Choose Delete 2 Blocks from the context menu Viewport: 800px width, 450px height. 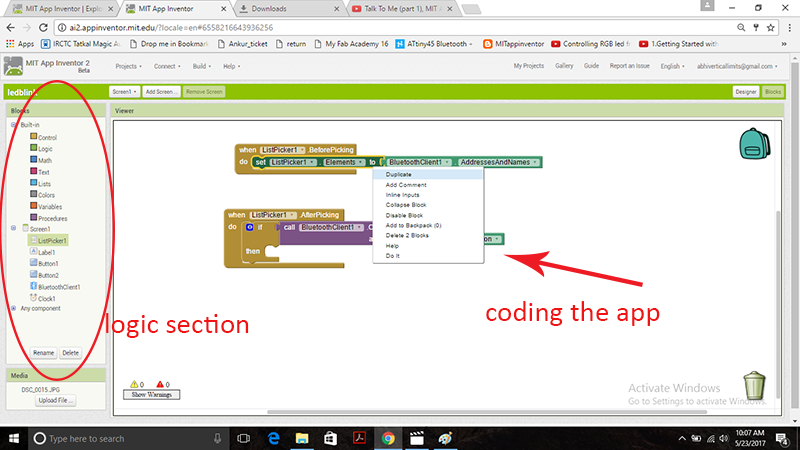[x=428, y=235]
